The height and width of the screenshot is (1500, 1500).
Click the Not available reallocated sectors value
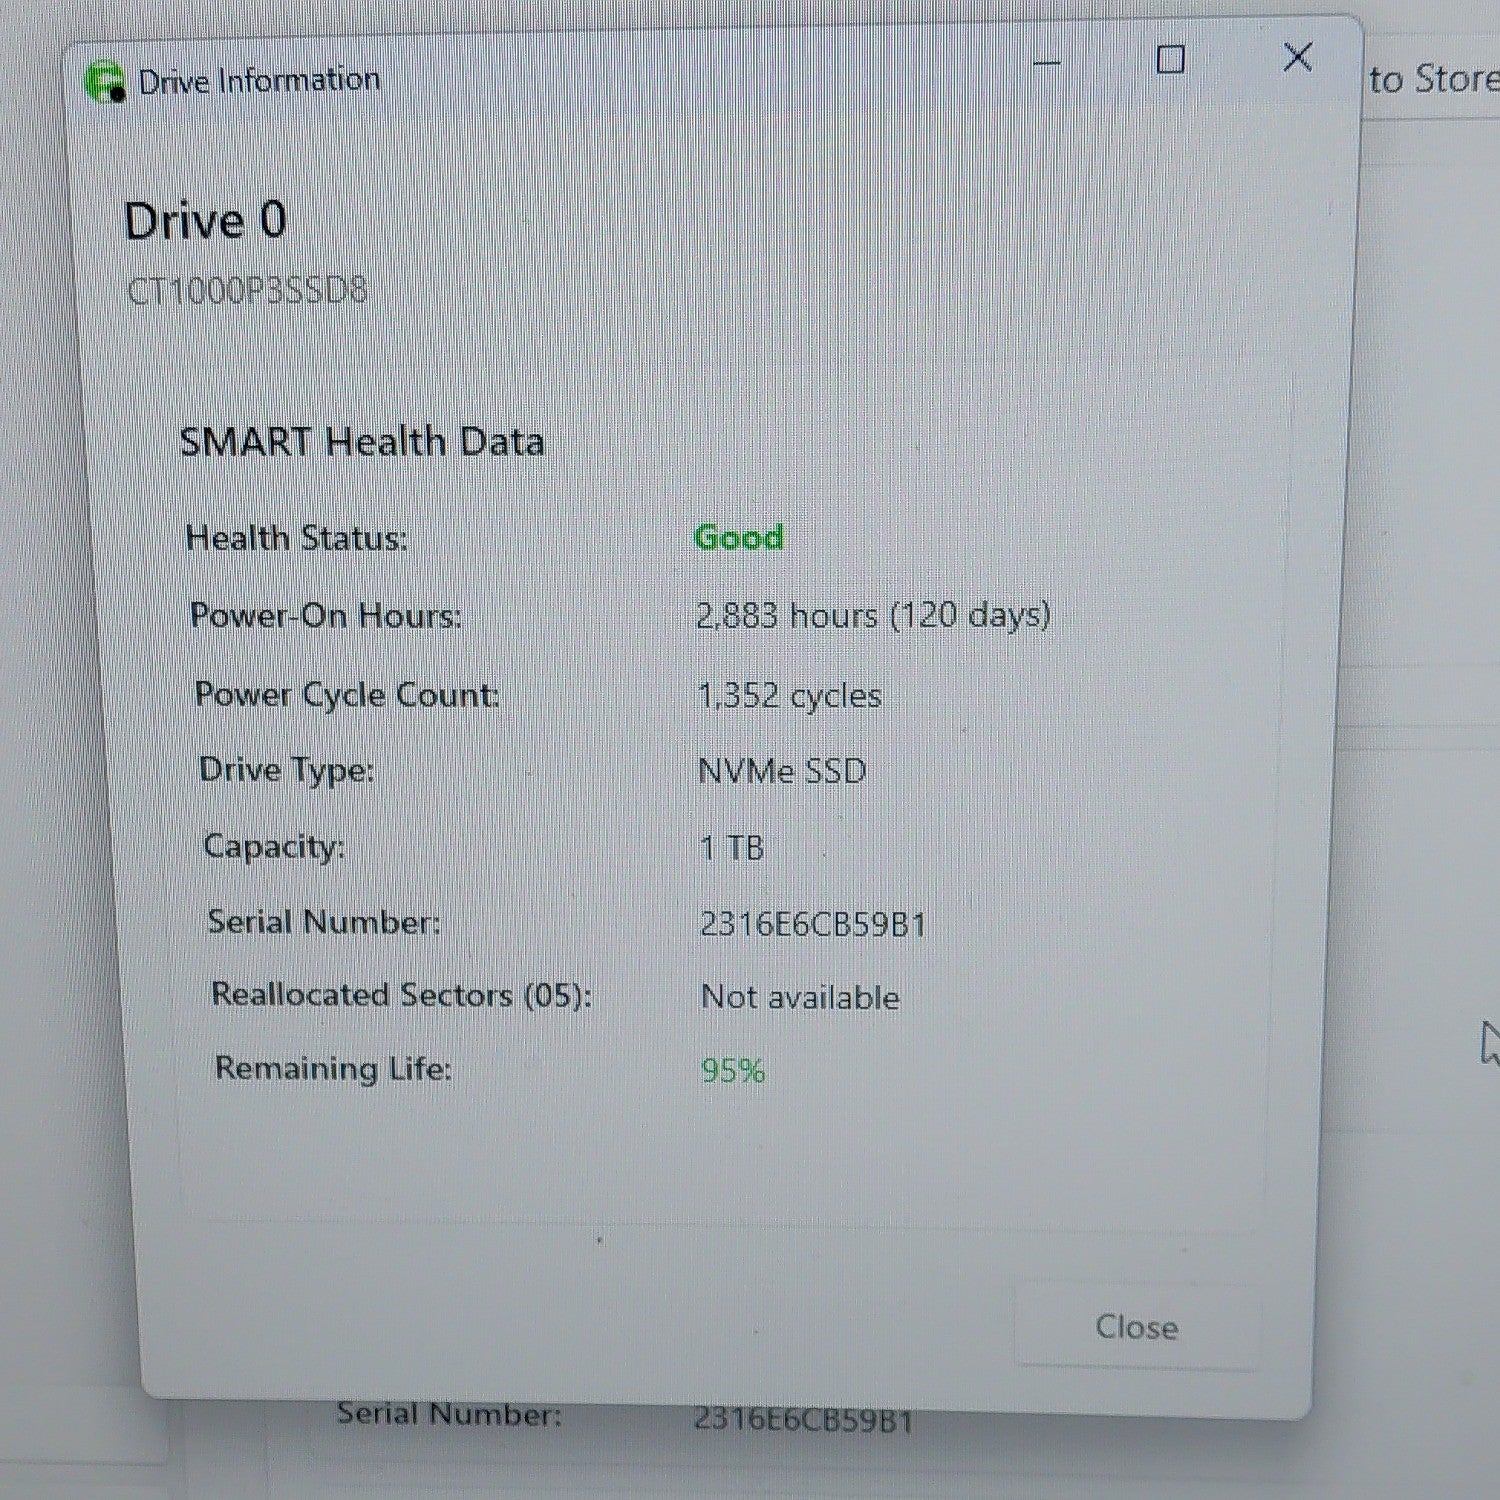(x=800, y=997)
